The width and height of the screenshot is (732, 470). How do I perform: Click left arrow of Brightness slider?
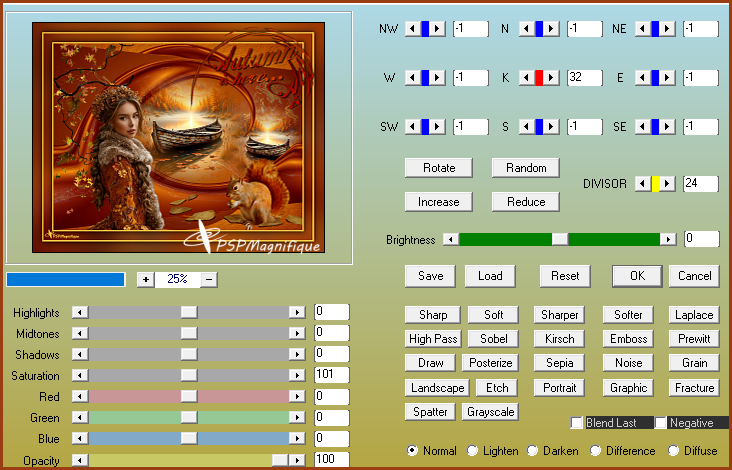[451, 239]
